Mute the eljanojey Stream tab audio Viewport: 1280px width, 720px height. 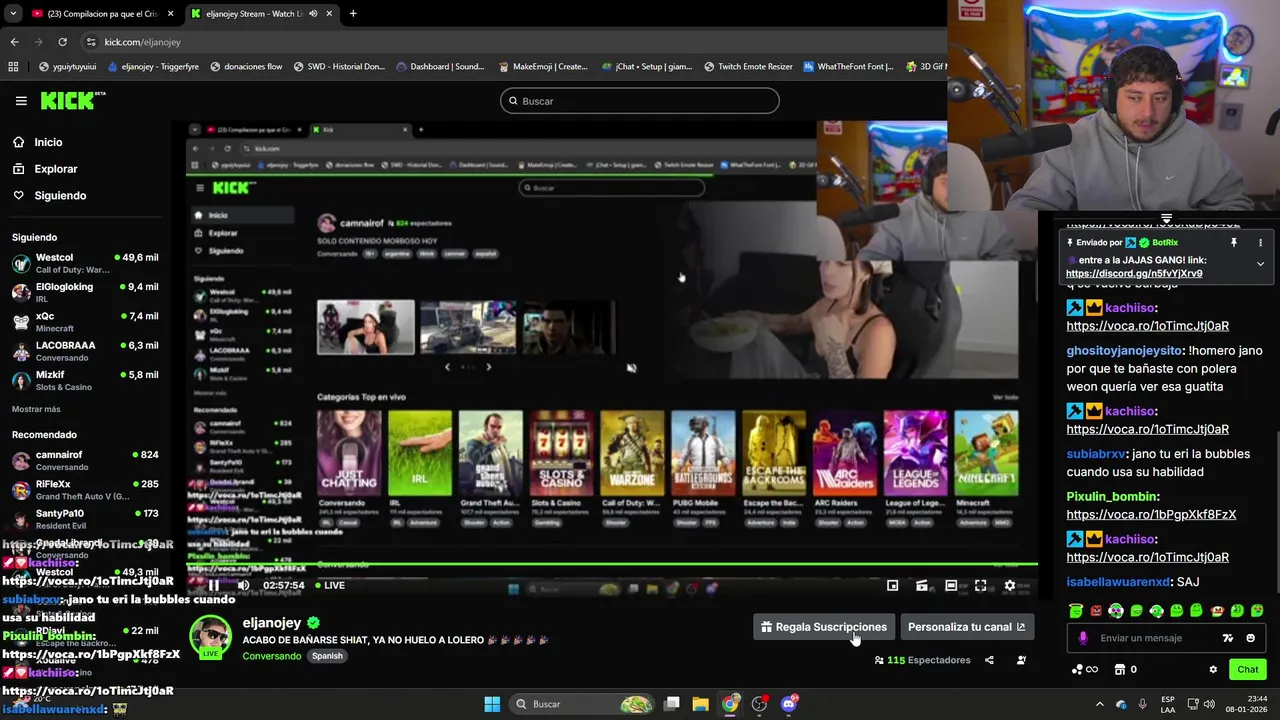(313, 14)
